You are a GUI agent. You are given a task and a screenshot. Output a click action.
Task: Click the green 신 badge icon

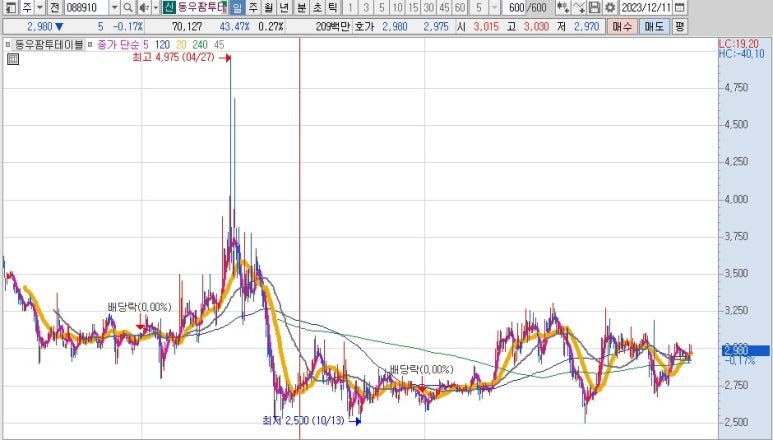click(169, 7)
